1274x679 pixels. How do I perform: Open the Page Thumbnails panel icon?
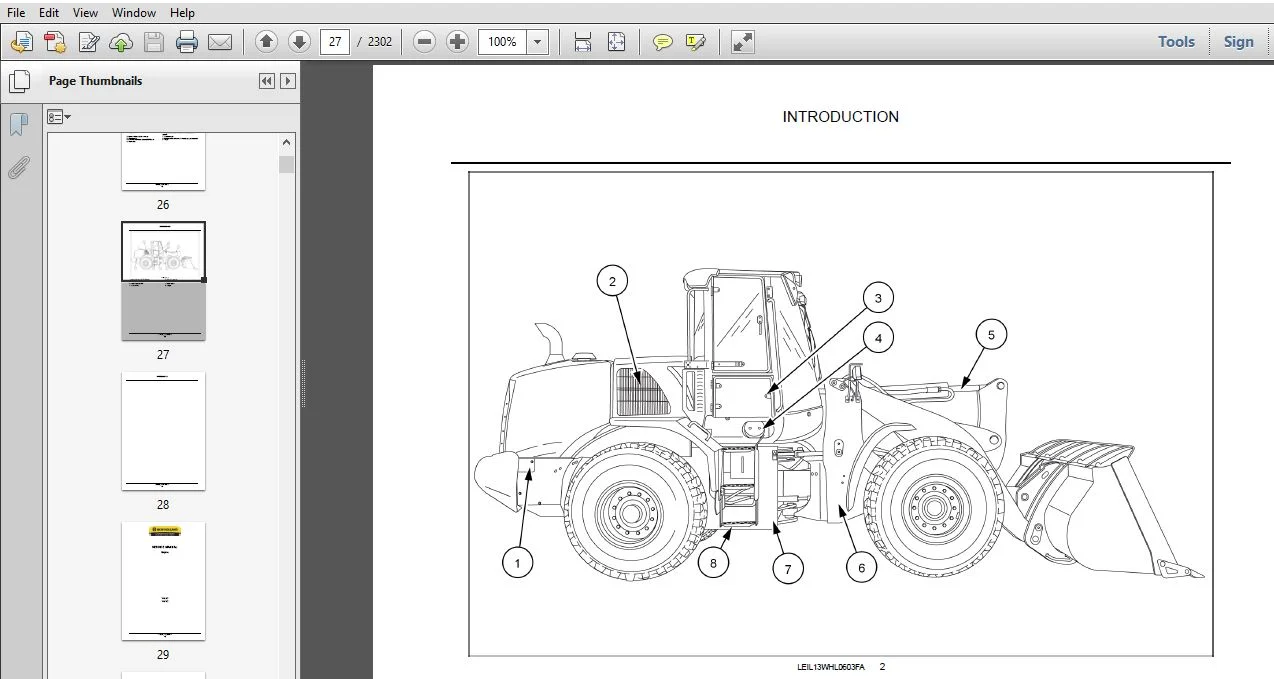(20, 82)
